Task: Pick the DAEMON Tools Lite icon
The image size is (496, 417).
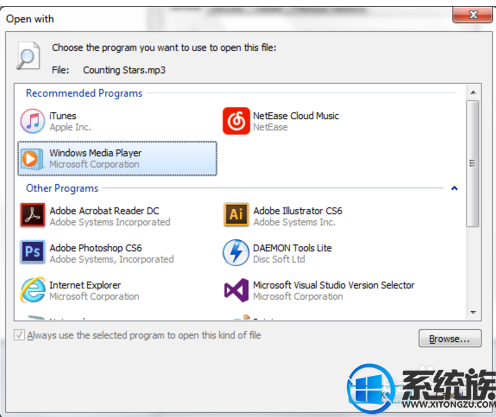Action: pyautogui.click(x=236, y=252)
